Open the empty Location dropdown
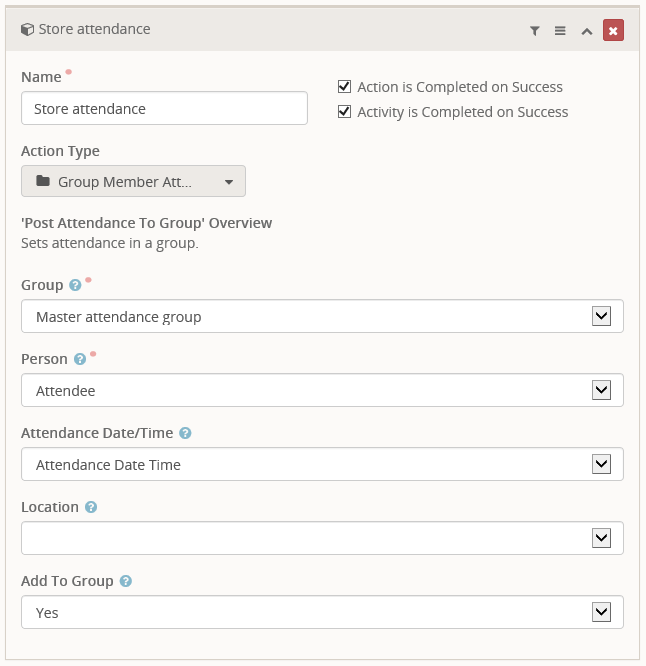646x666 pixels. click(x=322, y=539)
